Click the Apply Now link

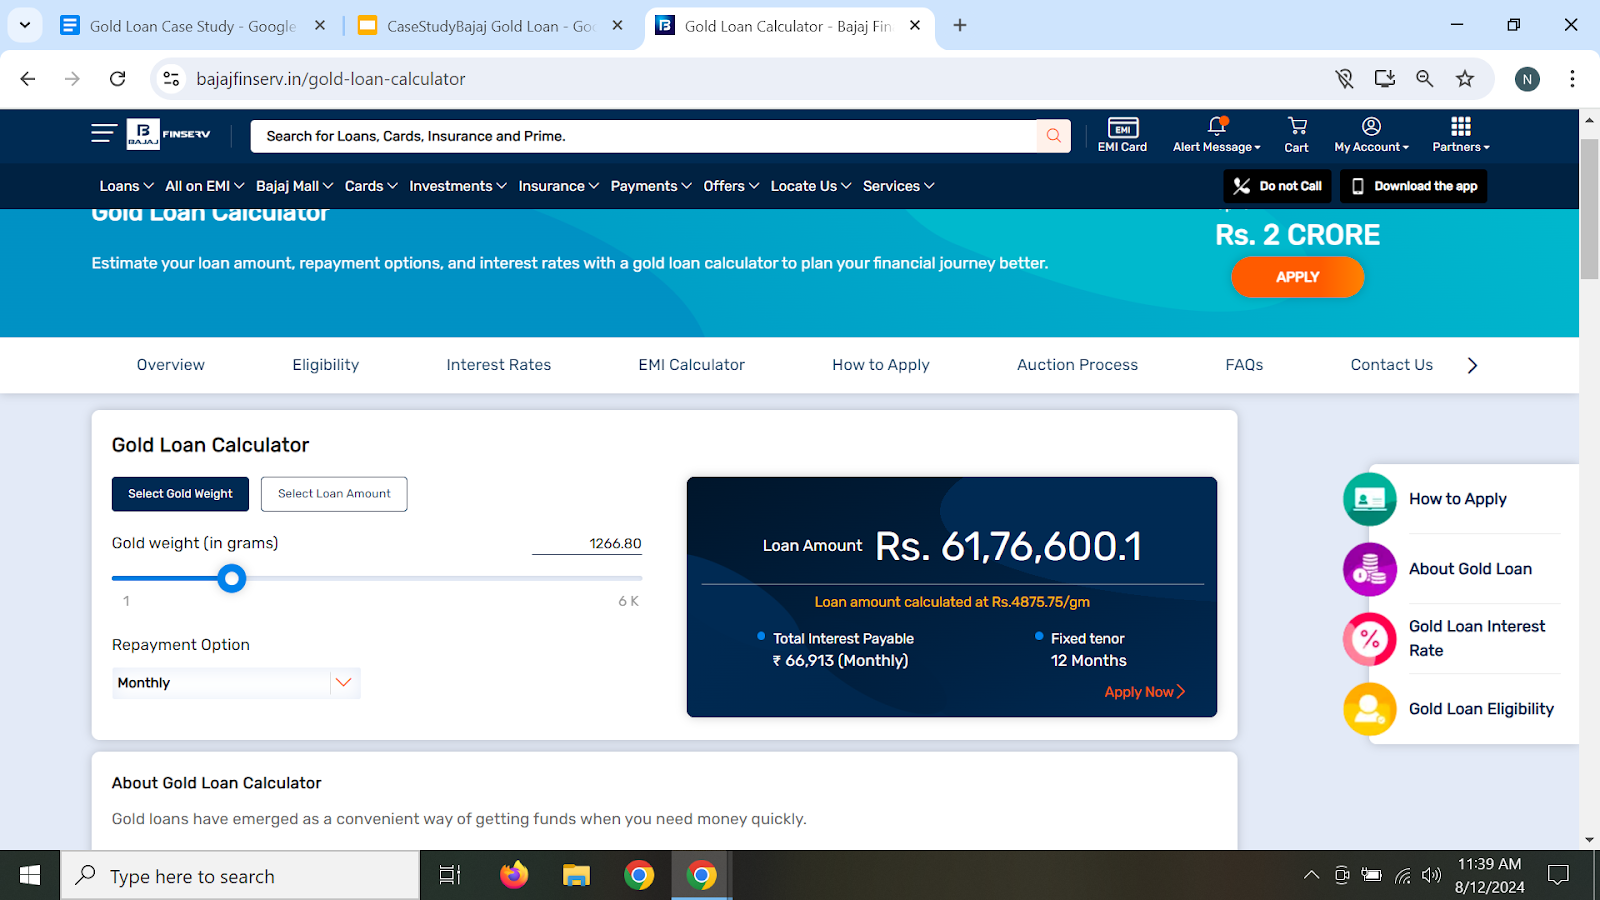click(1144, 692)
